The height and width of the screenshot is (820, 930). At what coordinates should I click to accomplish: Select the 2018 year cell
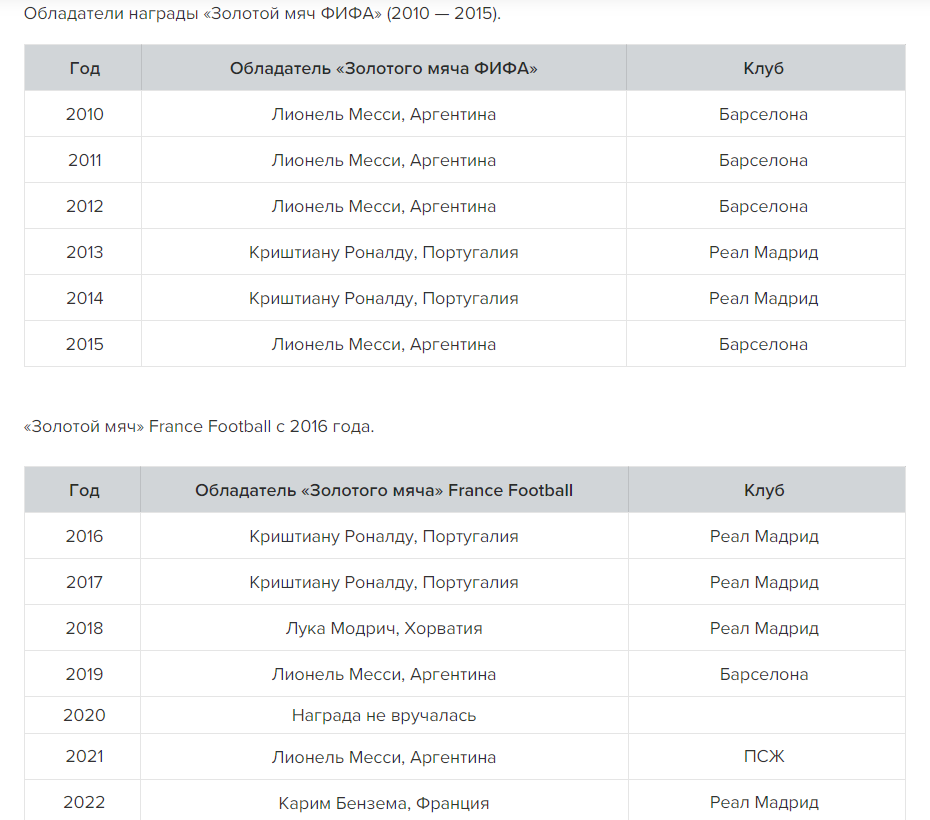click(84, 628)
